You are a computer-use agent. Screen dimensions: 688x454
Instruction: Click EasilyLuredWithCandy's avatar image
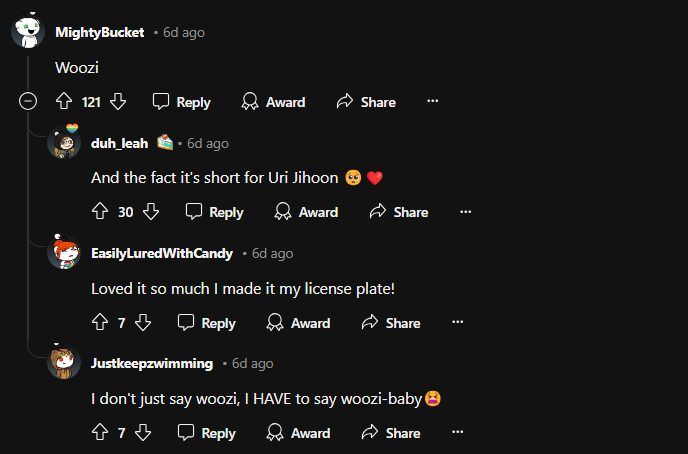65,253
